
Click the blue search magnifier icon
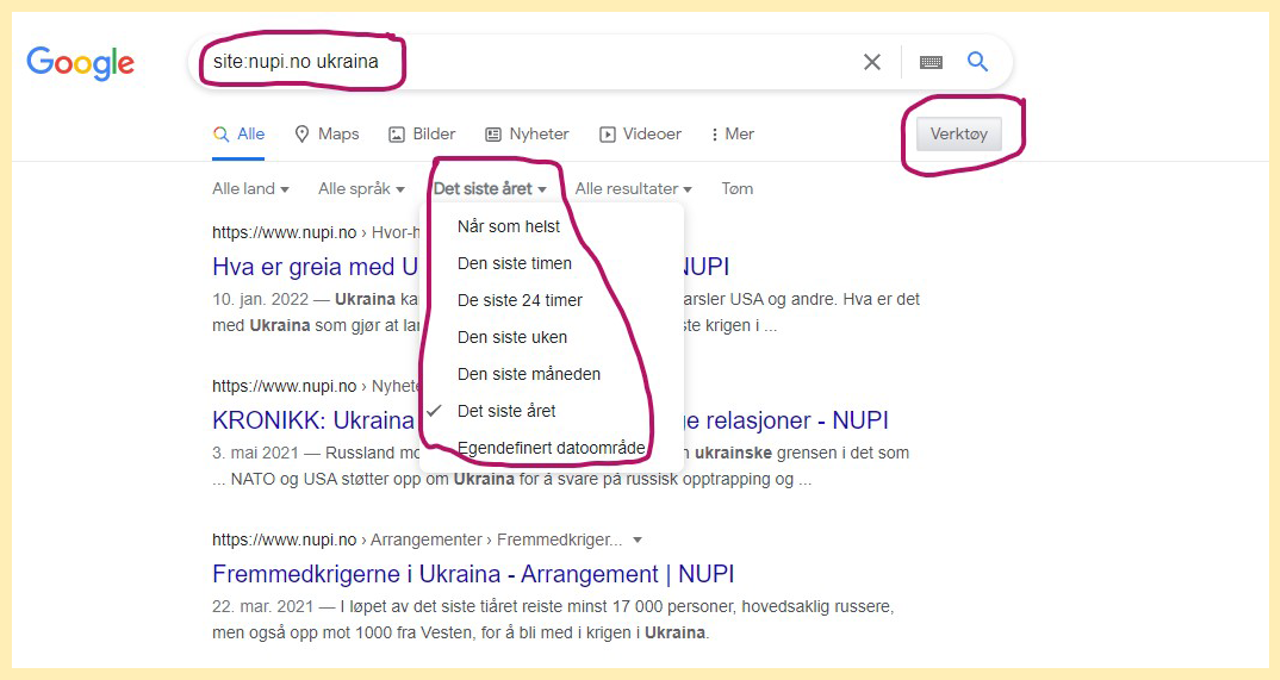pos(978,62)
